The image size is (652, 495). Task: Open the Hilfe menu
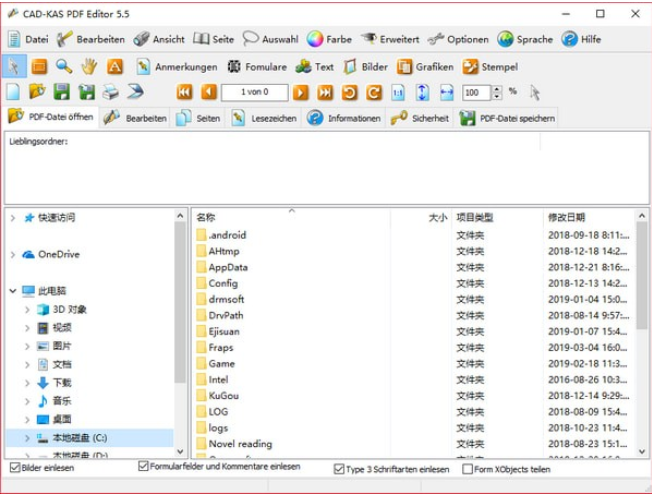click(581, 40)
